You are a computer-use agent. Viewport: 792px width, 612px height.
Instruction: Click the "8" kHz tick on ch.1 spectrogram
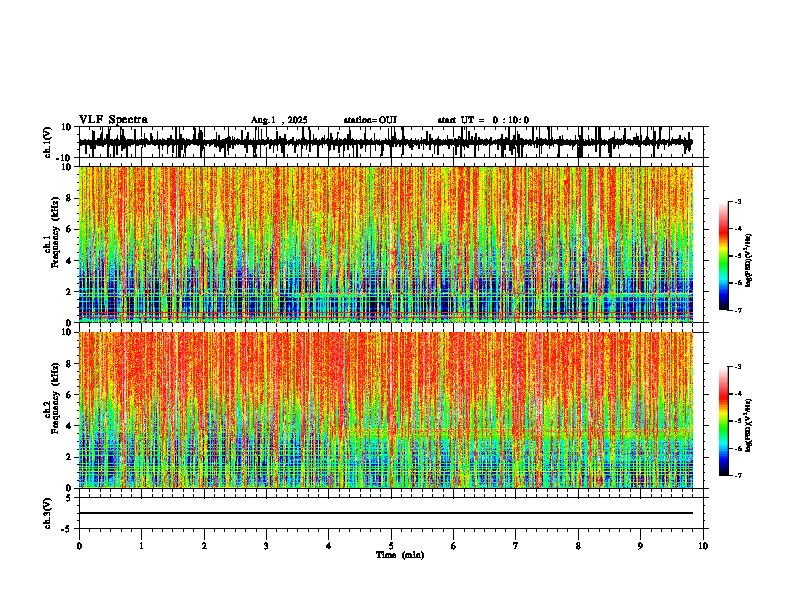point(70,198)
